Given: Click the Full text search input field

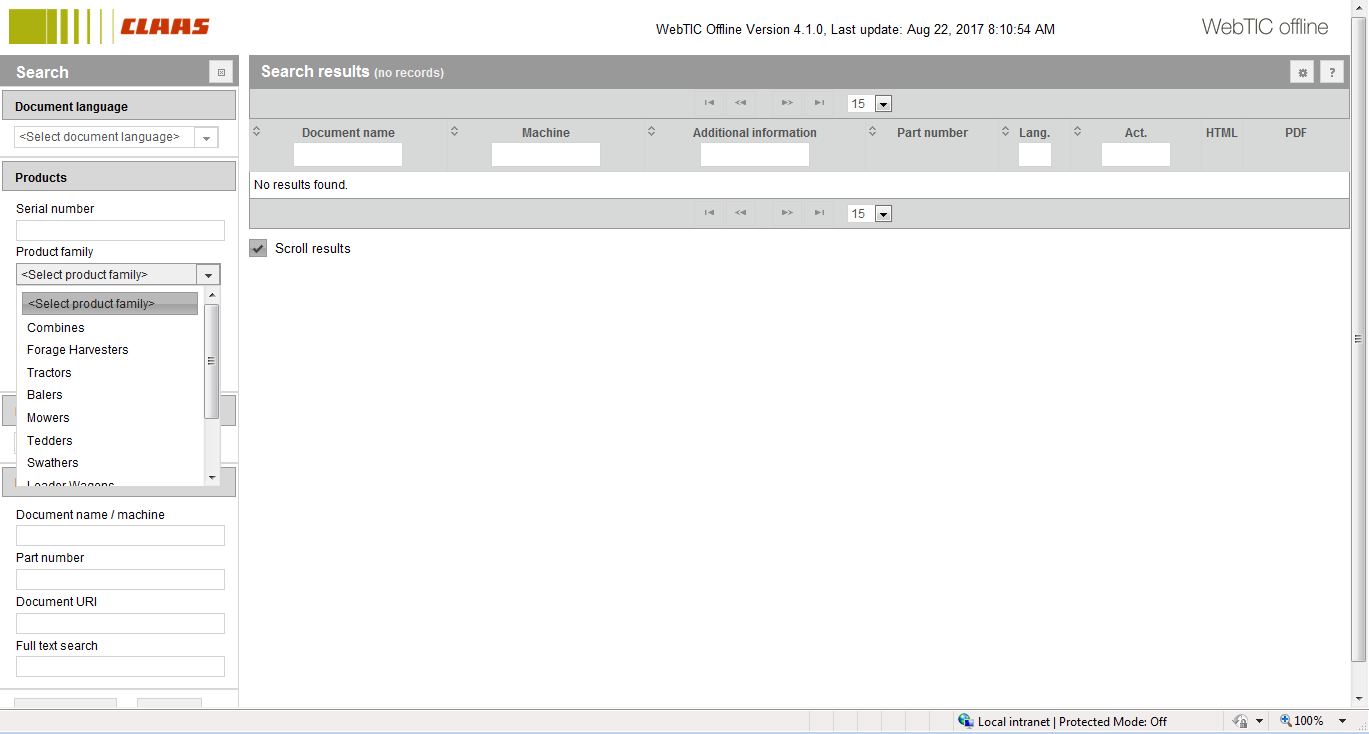Looking at the screenshot, I should pyautogui.click(x=120, y=666).
